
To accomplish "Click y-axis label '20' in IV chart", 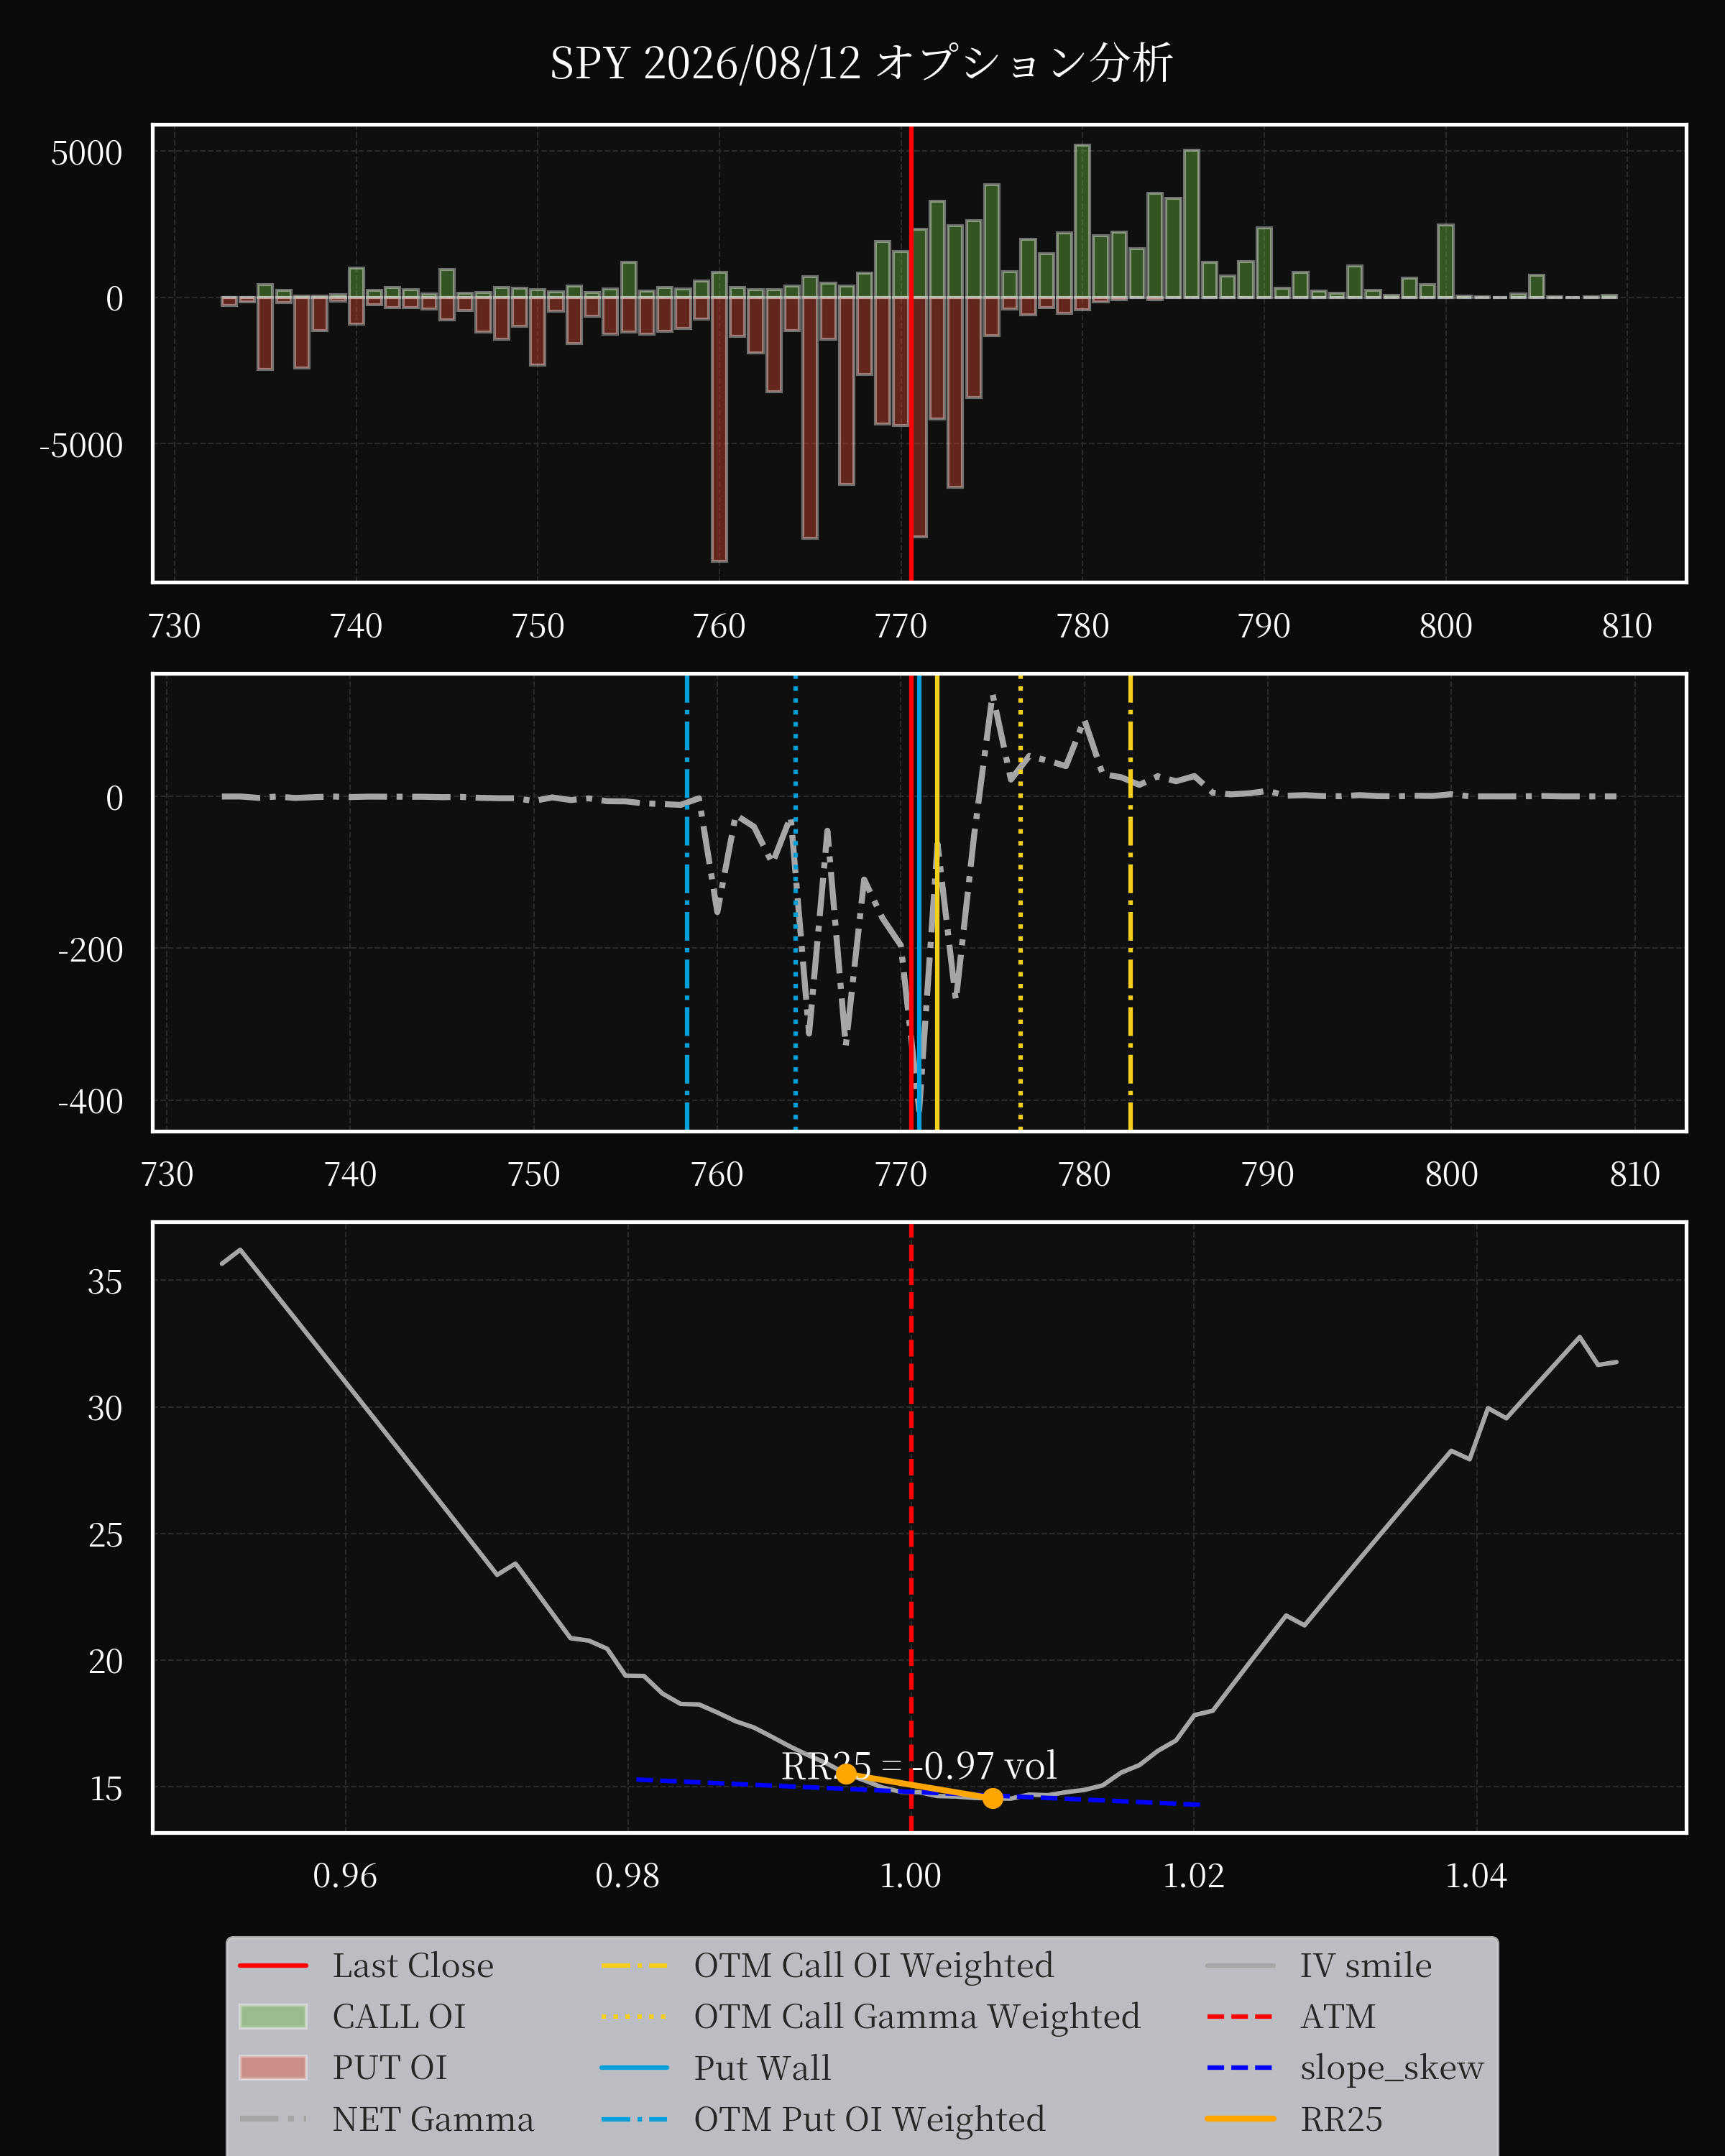I will click(105, 1661).
